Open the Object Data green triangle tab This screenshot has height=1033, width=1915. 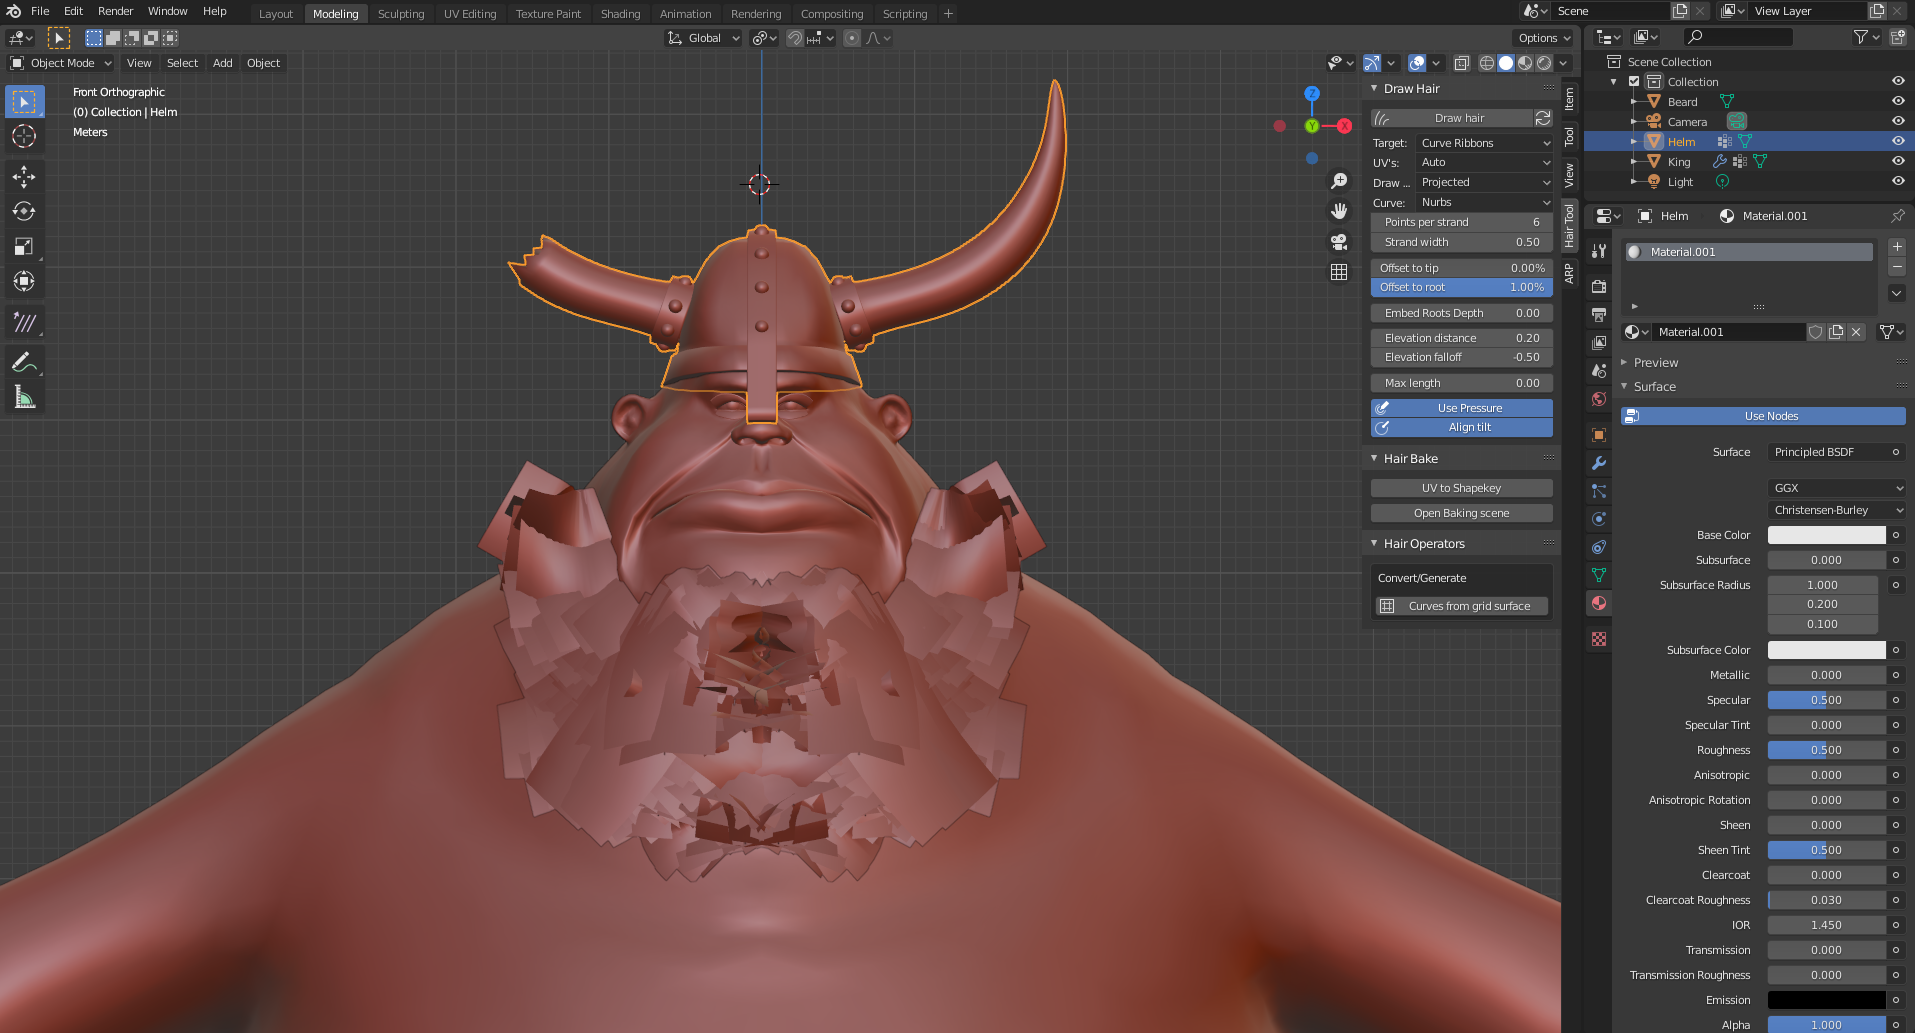1599,575
